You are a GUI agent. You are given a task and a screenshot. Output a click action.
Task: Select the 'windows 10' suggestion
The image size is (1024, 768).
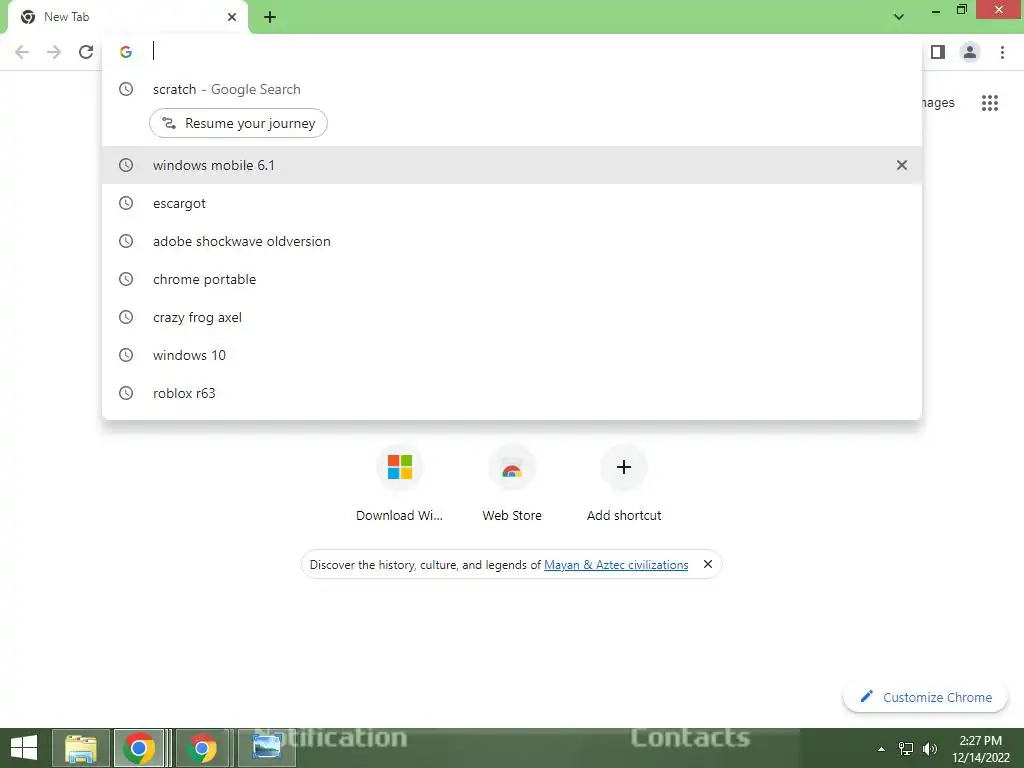(512, 355)
